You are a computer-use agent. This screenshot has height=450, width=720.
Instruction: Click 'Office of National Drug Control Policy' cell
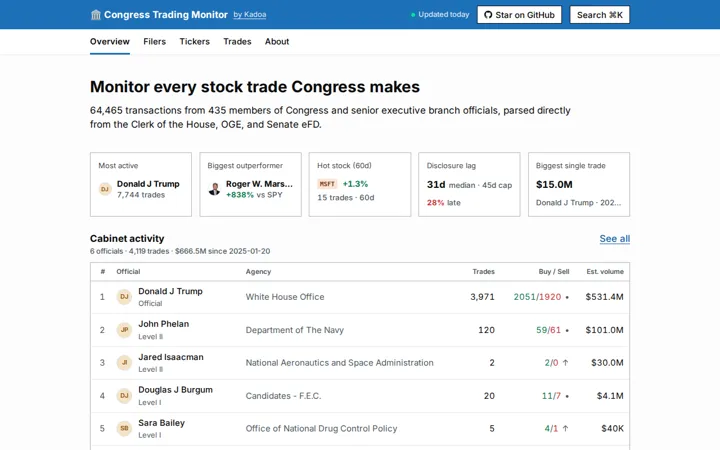tap(321, 428)
